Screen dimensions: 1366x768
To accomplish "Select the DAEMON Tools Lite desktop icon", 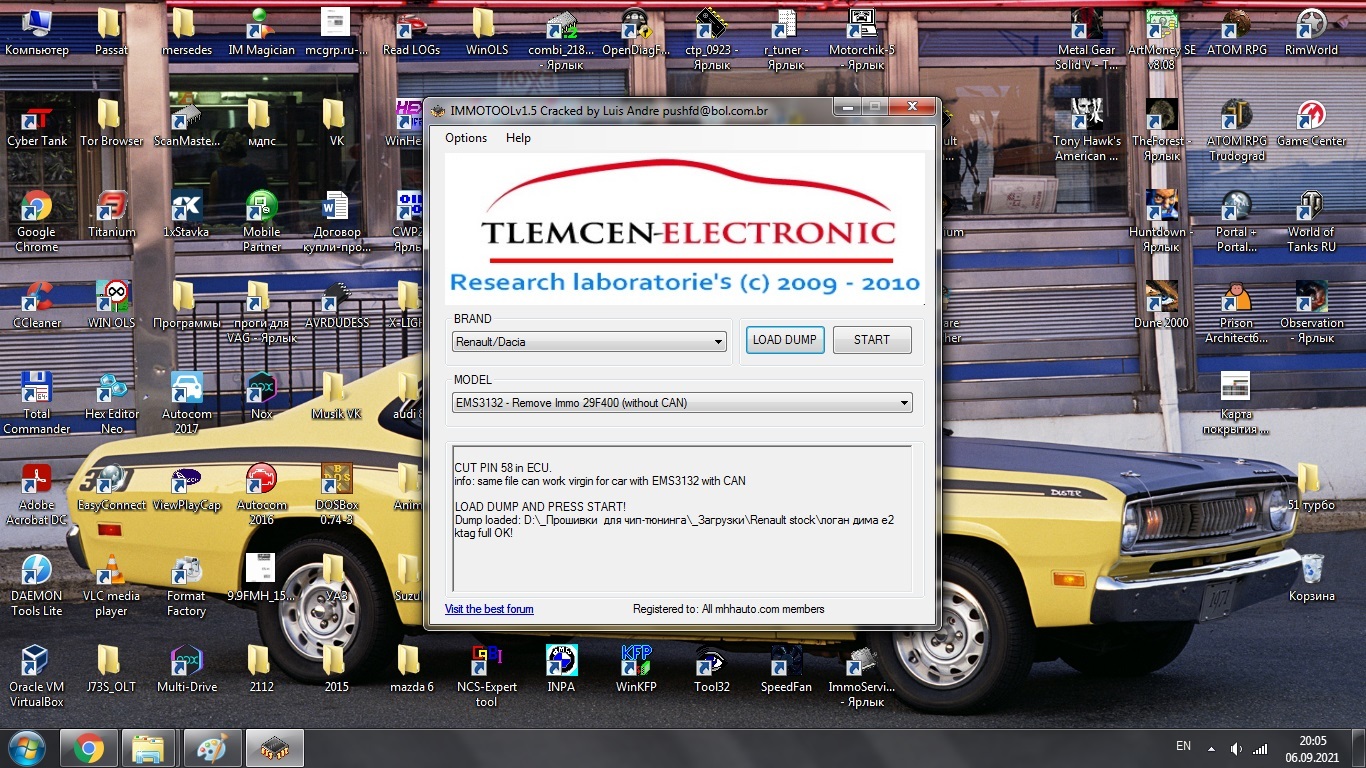I will click(37, 586).
